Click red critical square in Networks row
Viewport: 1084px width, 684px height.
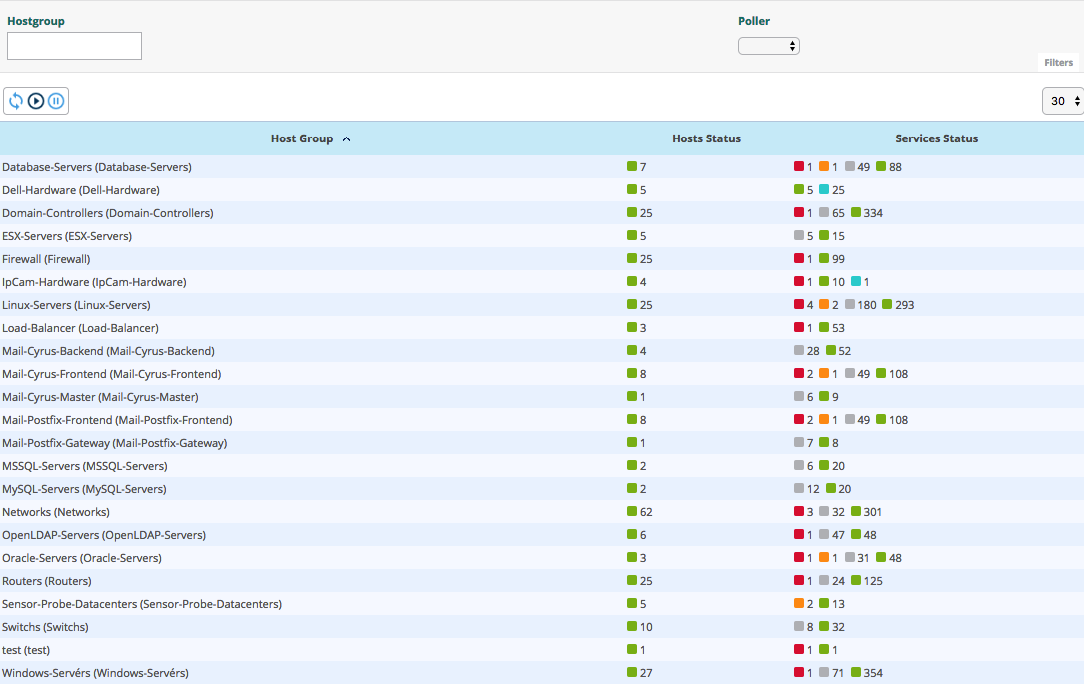pyautogui.click(x=799, y=512)
